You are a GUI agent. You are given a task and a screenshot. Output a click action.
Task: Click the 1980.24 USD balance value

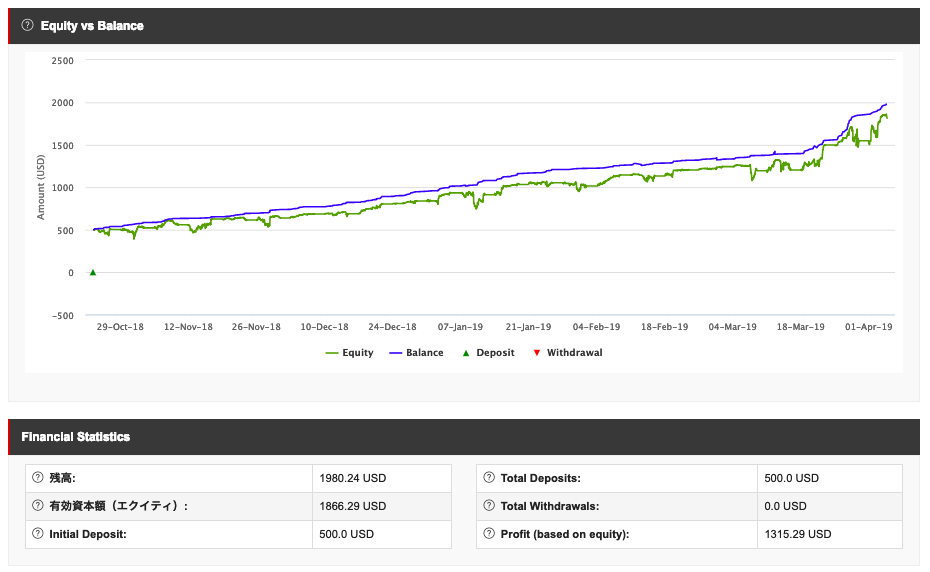coord(352,478)
